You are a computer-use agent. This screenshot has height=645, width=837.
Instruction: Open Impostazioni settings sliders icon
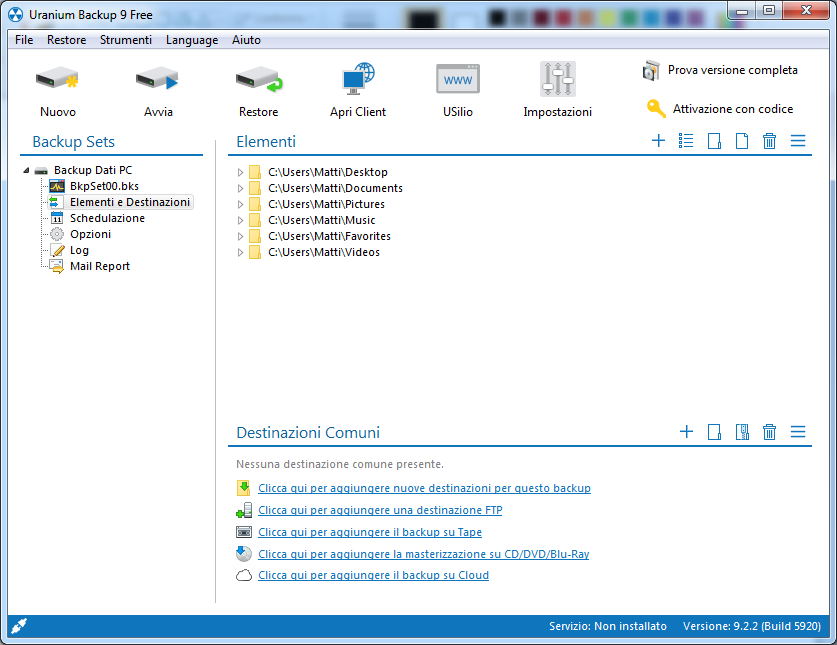click(x=557, y=79)
